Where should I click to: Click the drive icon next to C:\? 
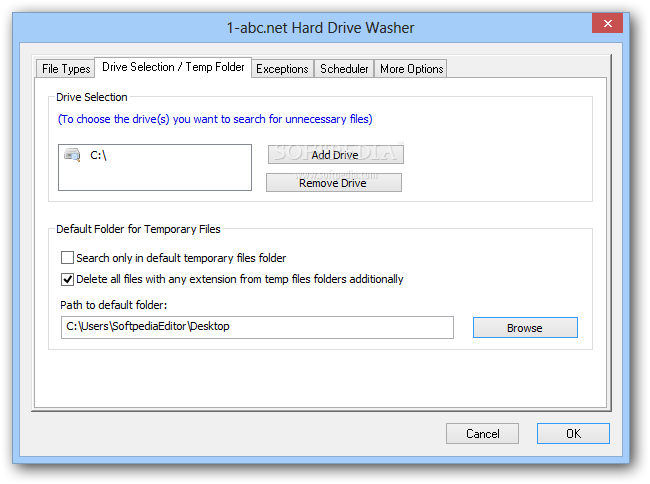73,155
